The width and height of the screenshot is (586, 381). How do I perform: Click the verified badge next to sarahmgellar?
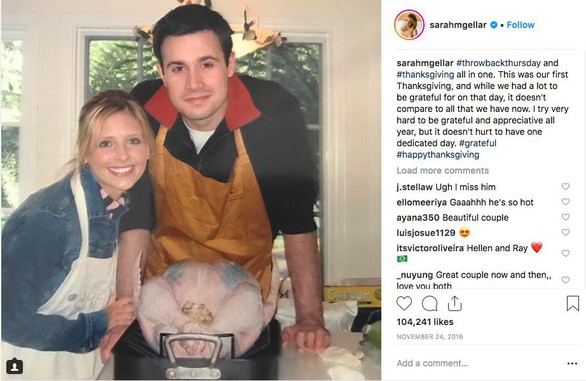[x=494, y=25]
